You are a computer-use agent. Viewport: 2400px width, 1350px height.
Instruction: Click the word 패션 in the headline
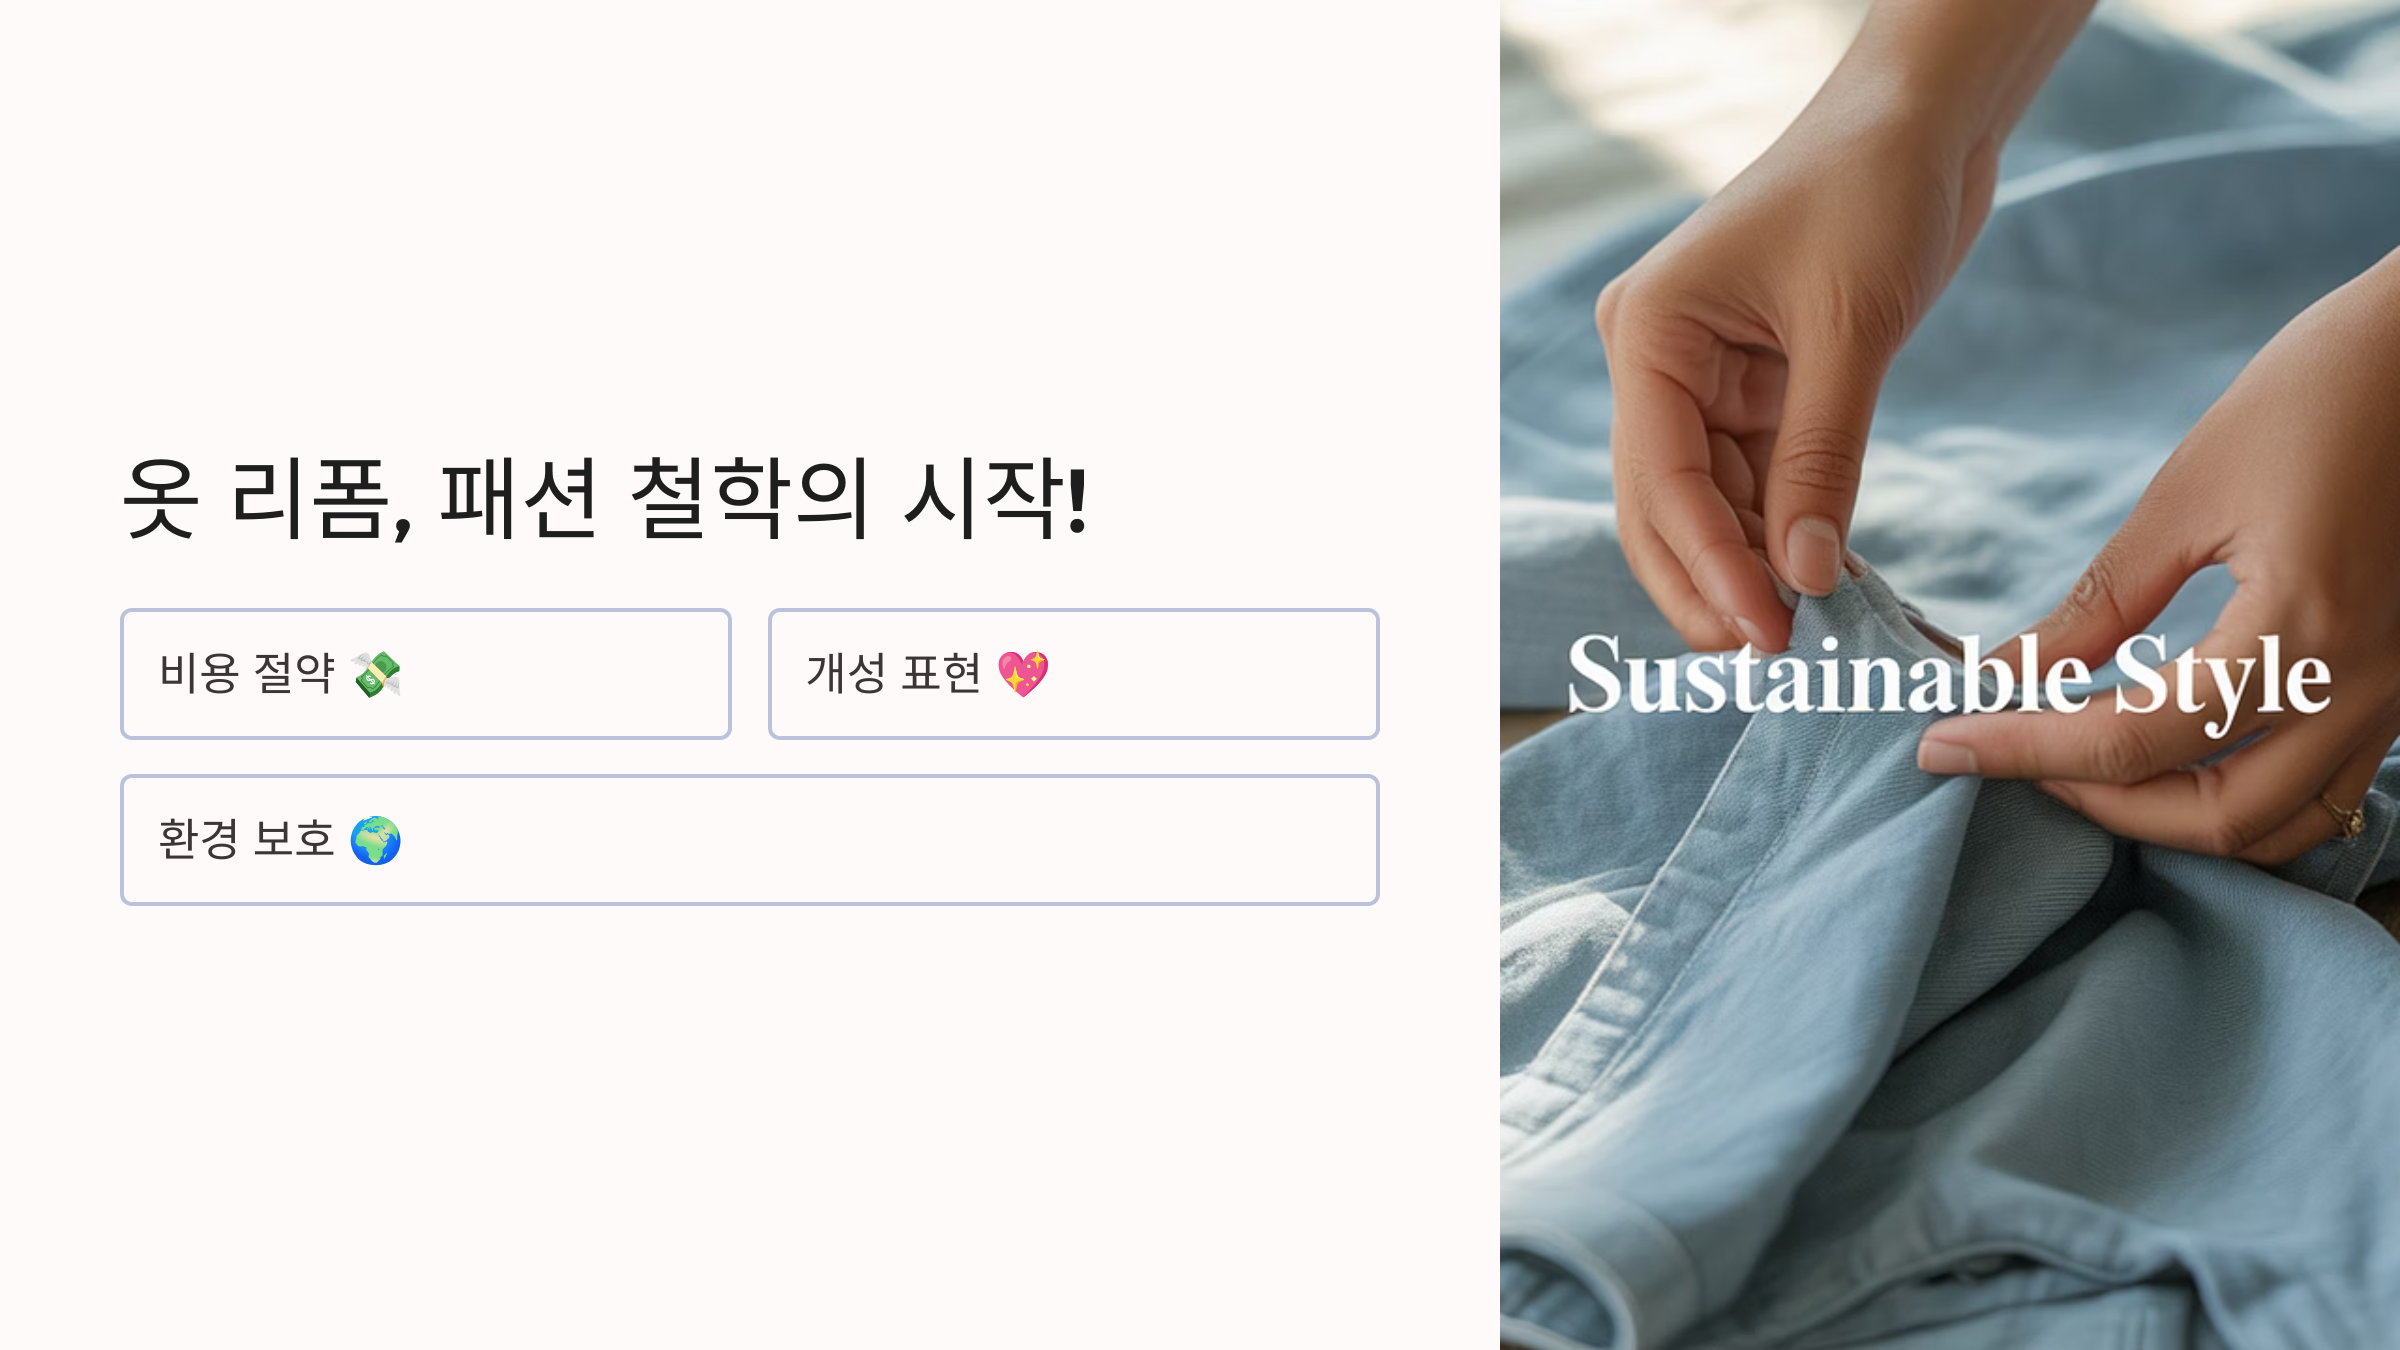point(519,499)
